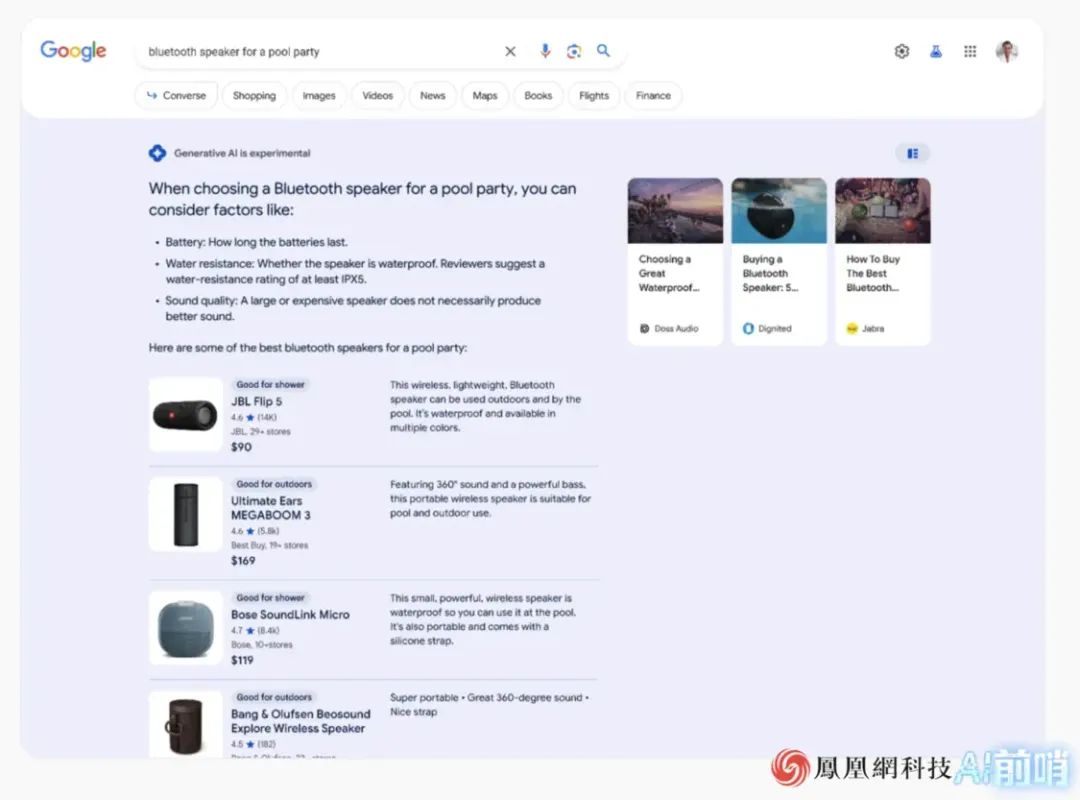The height and width of the screenshot is (800, 1080).
Task: Open Search Labs flask icon
Action: [x=936, y=52]
